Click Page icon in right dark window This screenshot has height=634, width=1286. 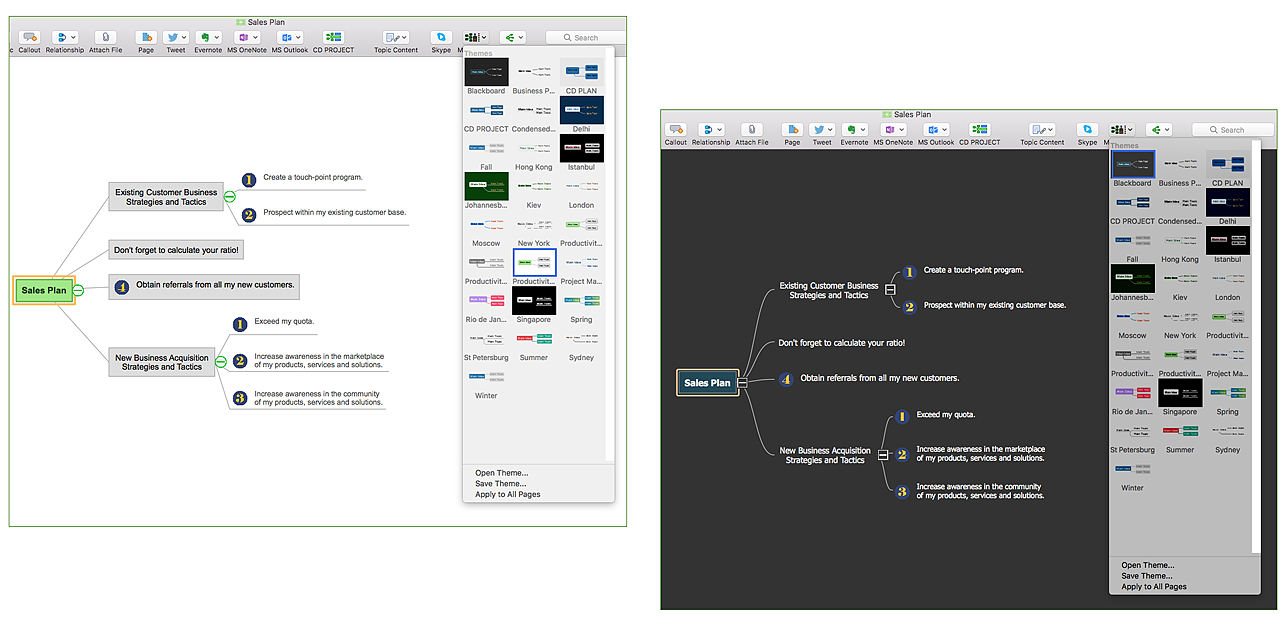tap(792, 130)
